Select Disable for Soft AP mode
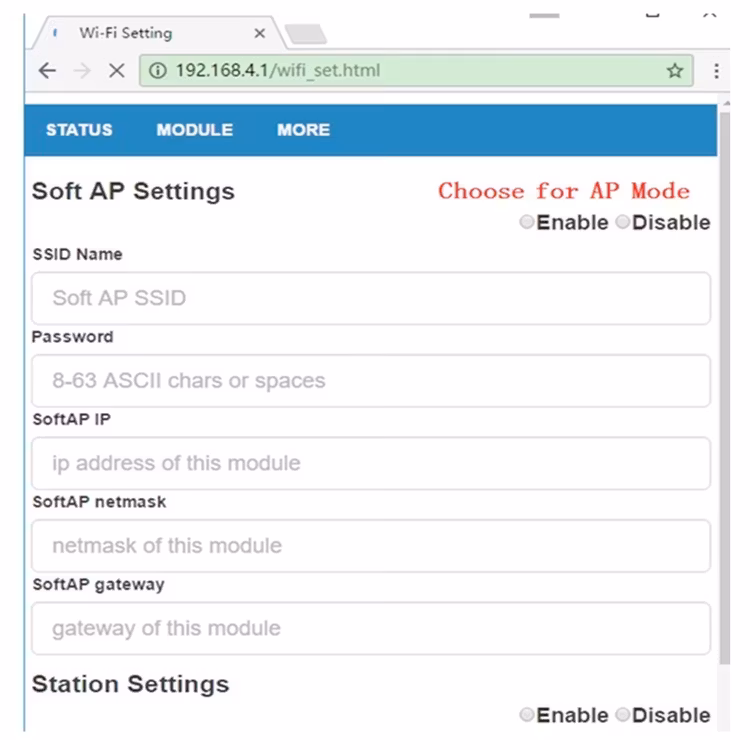The image size is (750, 750). click(622, 222)
